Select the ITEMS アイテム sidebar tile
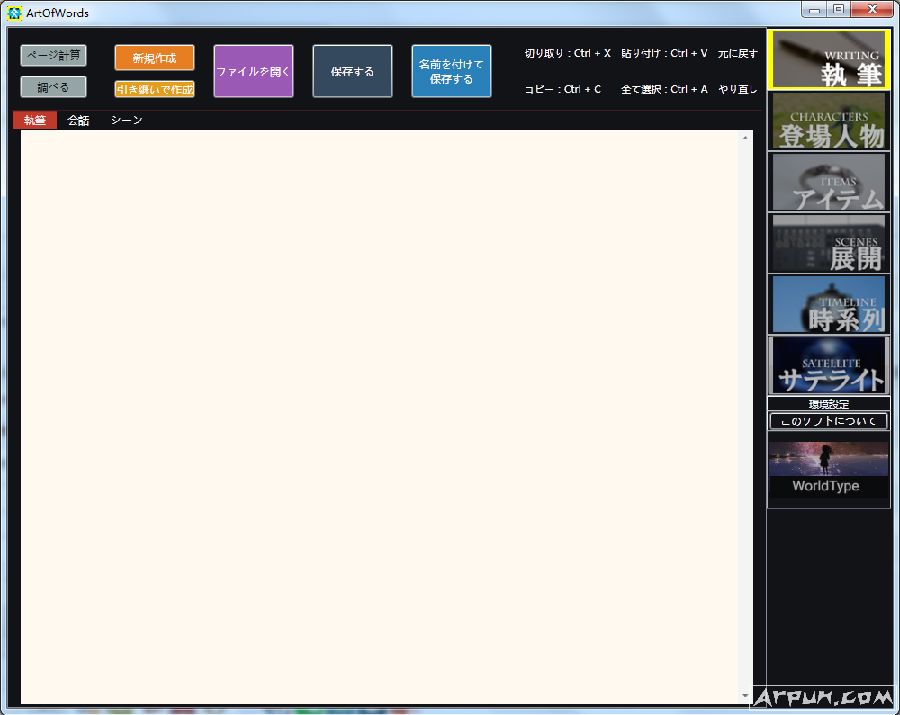Viewport: 900px width, 715px height. pos(828,182)
